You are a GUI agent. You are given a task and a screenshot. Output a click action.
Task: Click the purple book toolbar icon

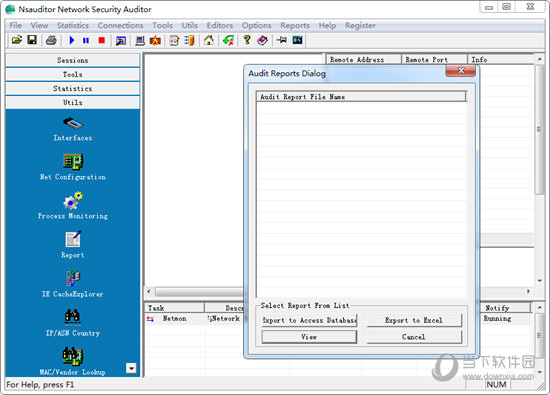coord(262,41)
